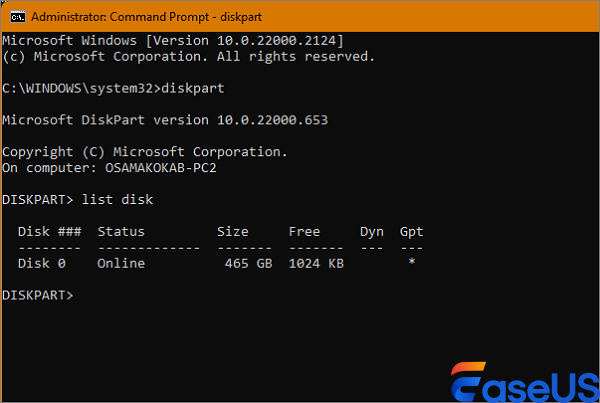Click the 'Size' column header

coord(233,231)
